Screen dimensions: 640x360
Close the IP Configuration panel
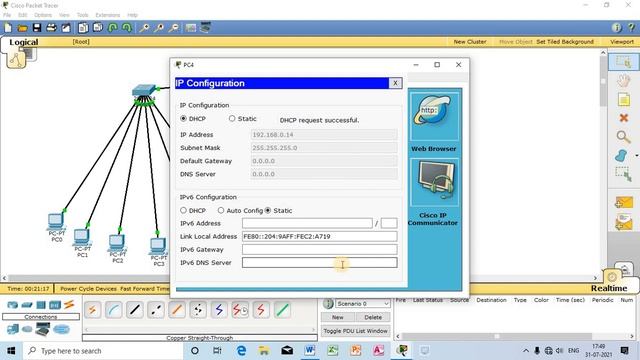(395, 83)
